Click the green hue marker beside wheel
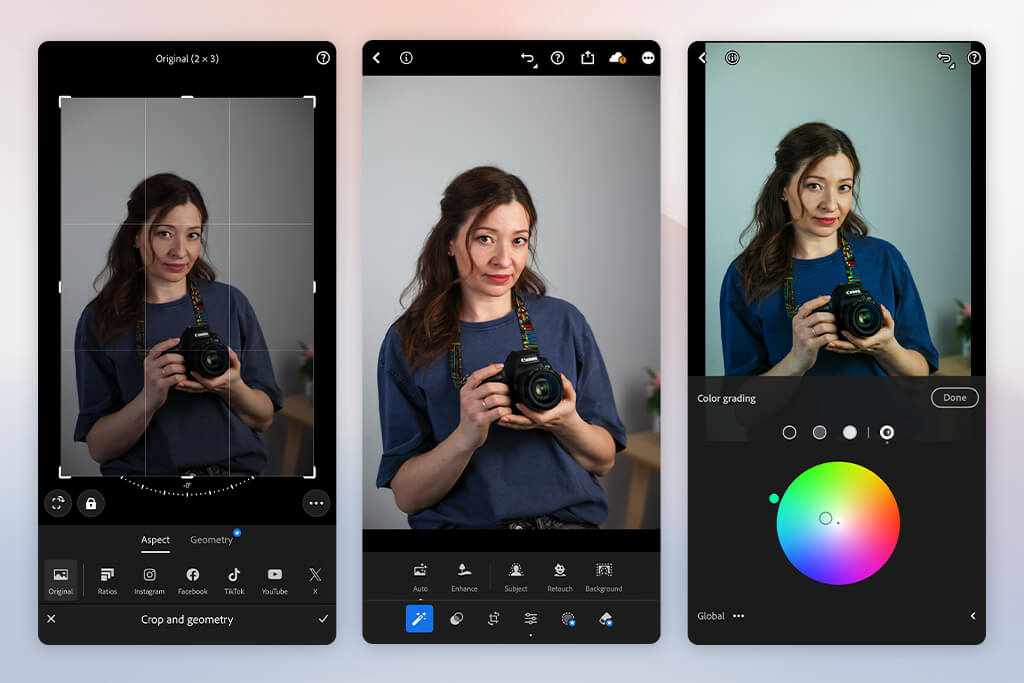 pos(774,498)
